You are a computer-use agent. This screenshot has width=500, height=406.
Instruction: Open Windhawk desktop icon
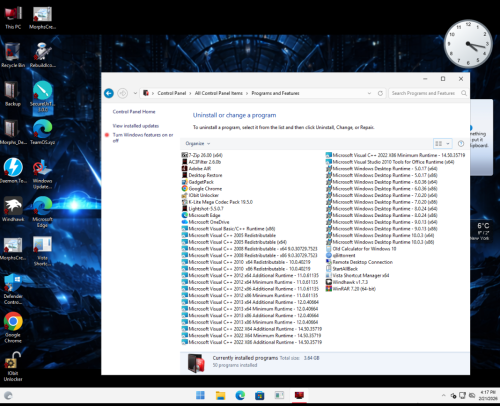[13, 209]
